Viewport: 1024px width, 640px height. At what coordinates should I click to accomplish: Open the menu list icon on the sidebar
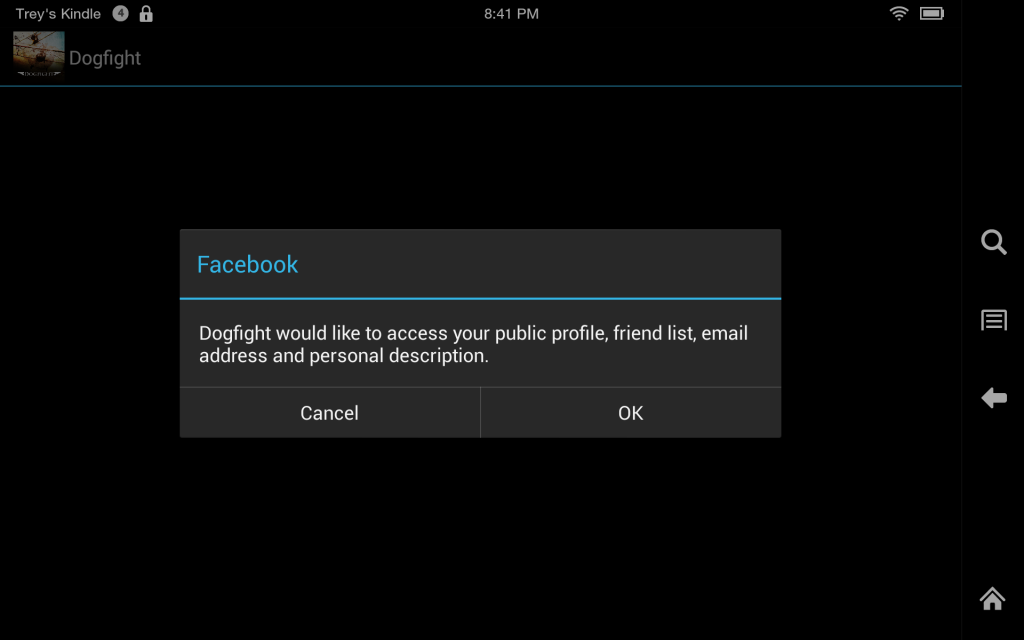pos(993,320)
